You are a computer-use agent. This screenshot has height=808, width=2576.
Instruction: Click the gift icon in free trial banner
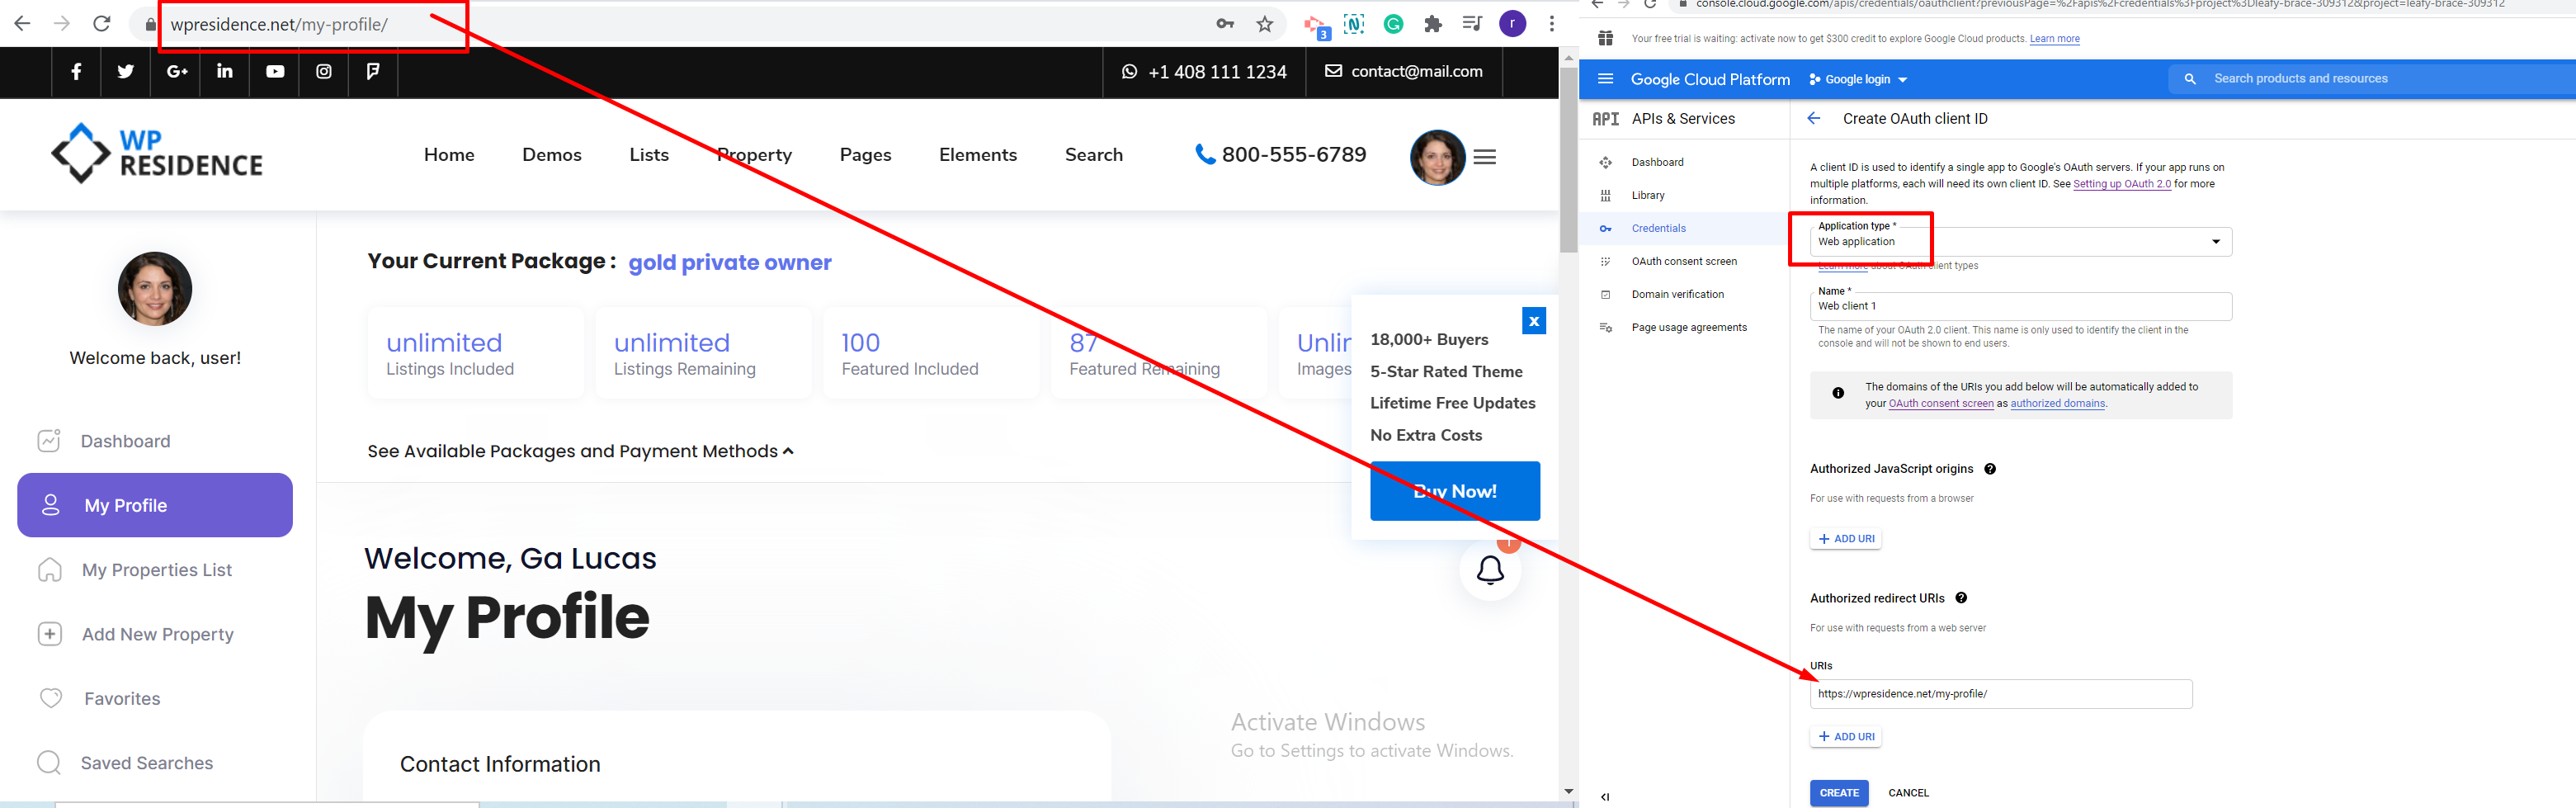click(1605, 38)
